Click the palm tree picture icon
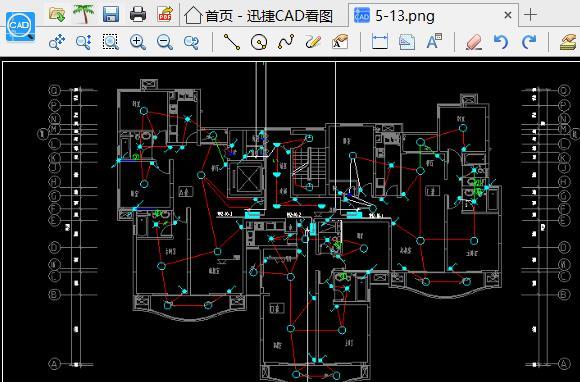The width and height of the screenshot is (580, 382). (83, 15)
